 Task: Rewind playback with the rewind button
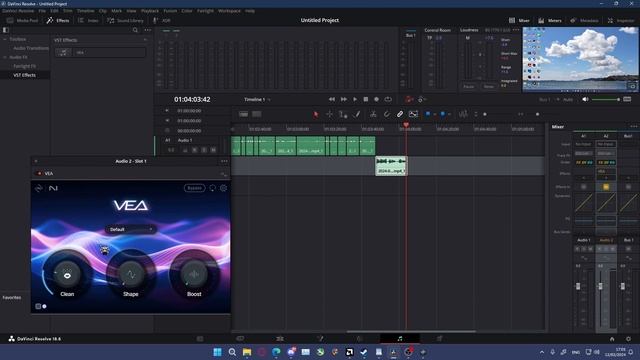pyautogui.click(x=332, y=99)
